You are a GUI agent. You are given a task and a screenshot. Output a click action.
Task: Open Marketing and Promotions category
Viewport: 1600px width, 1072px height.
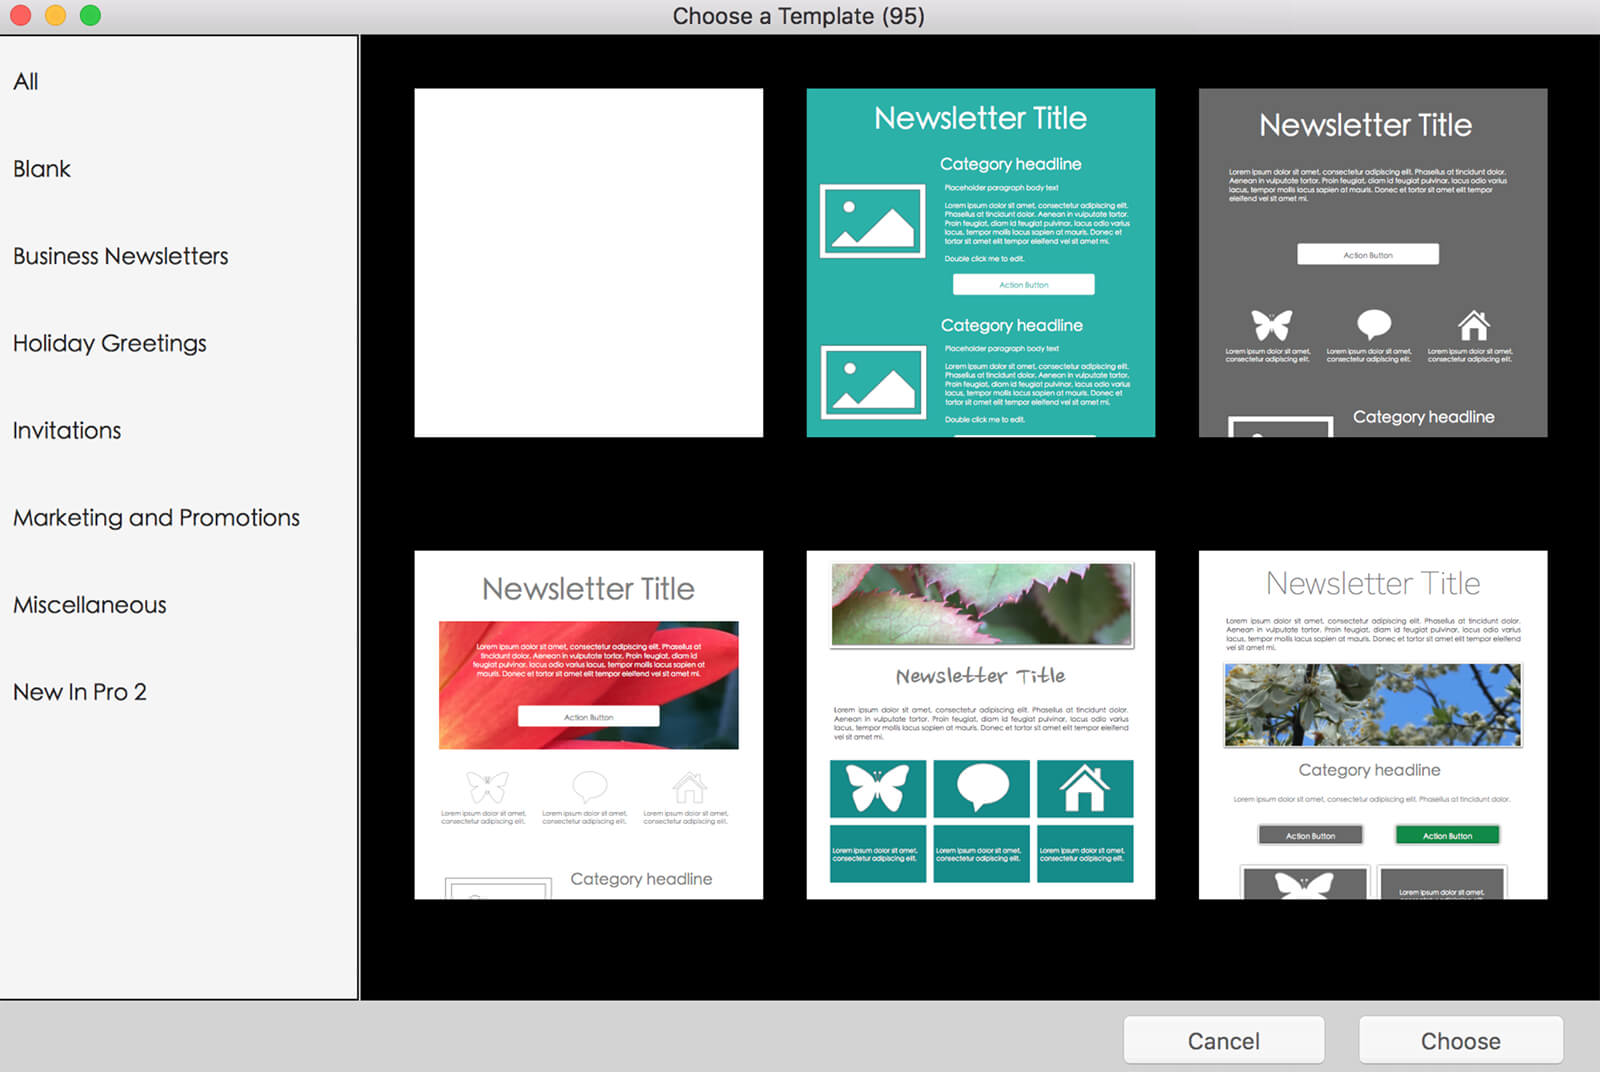click(157, 517)
